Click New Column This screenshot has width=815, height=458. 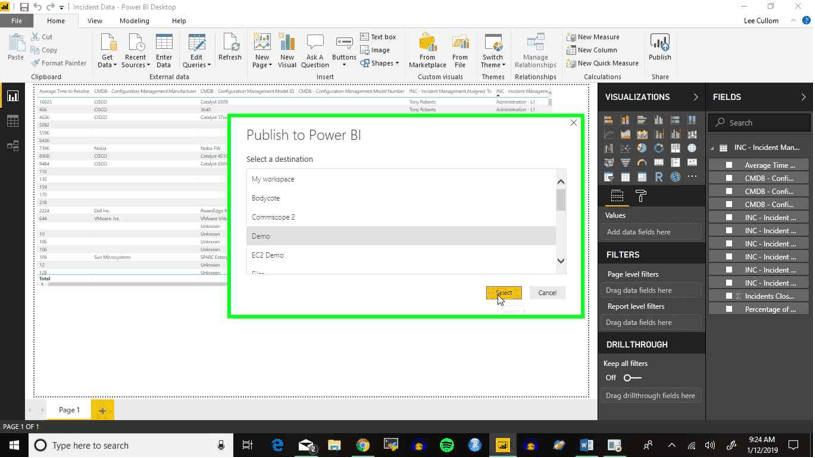point(592,50)
